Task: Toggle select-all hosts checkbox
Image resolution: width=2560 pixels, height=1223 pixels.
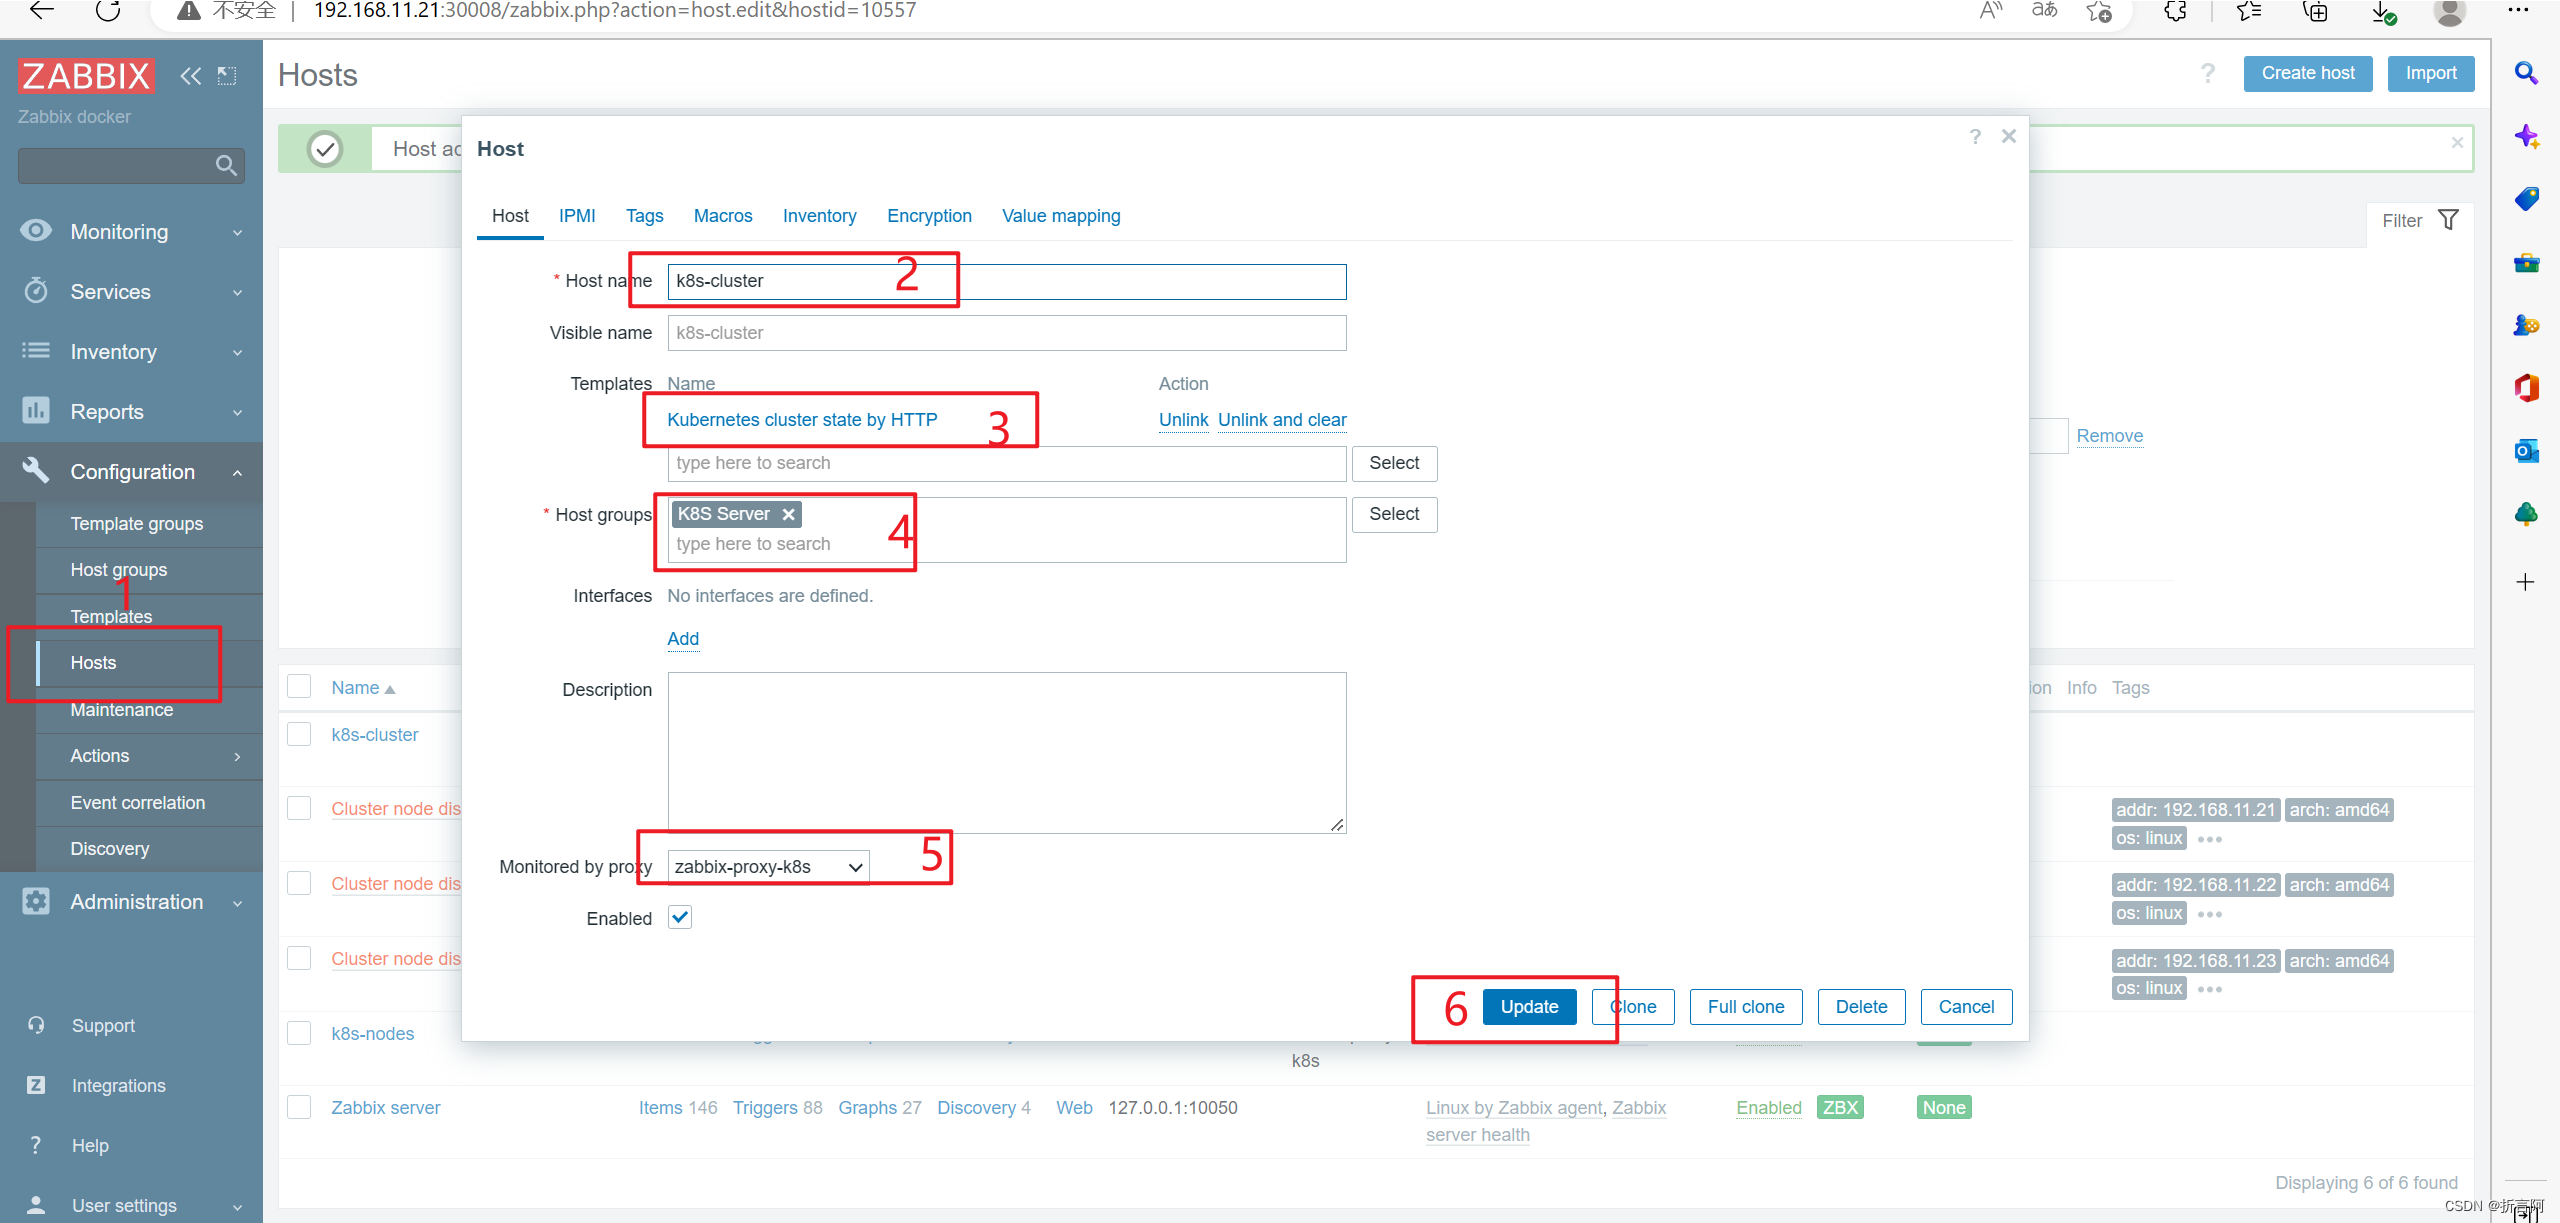Action: point(299,686)
